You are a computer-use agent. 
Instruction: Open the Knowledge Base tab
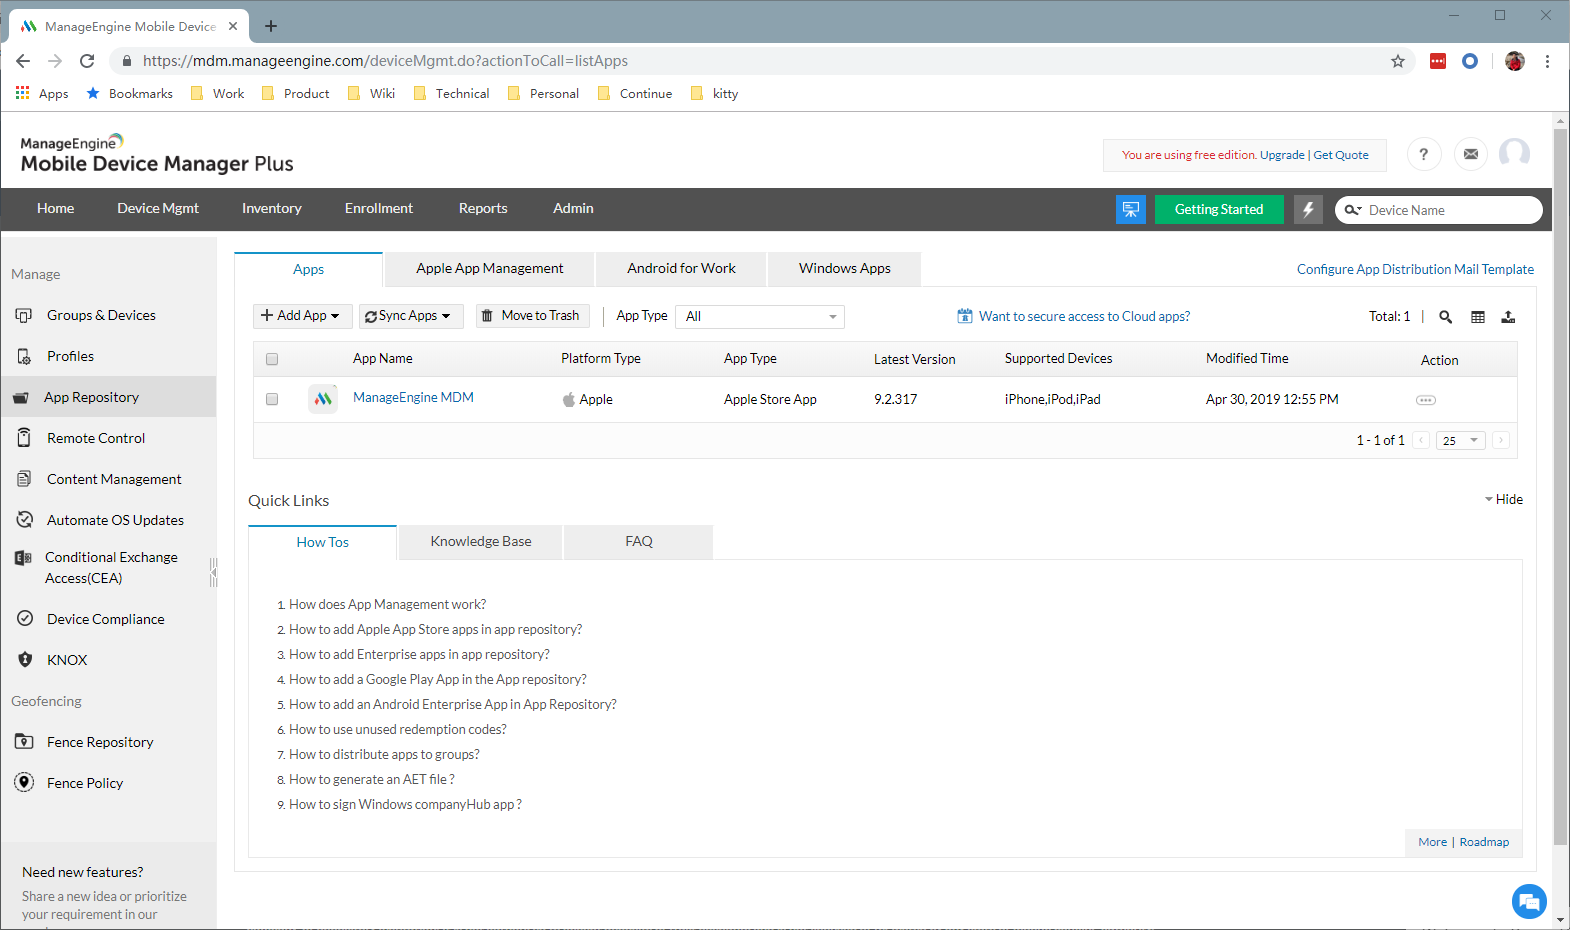pos(481,542)
